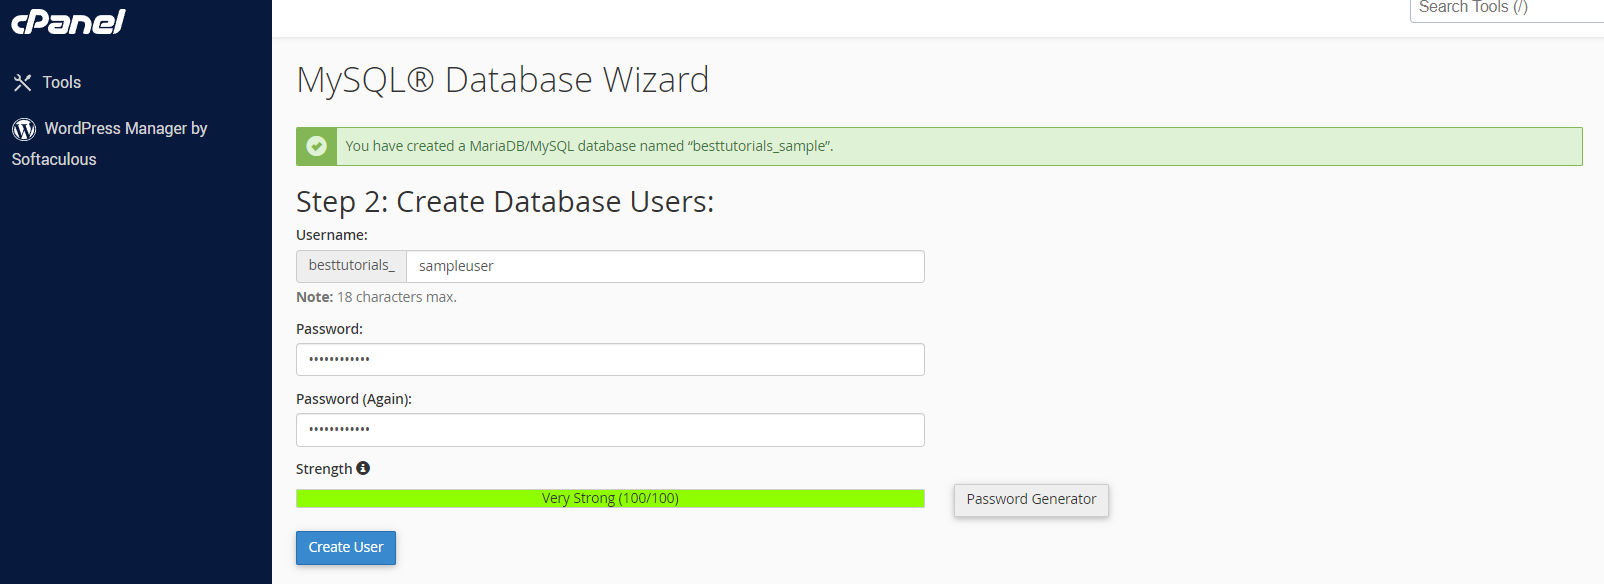Click the sampleuser username field
The image size is (1604, 584).
(665, 266)
